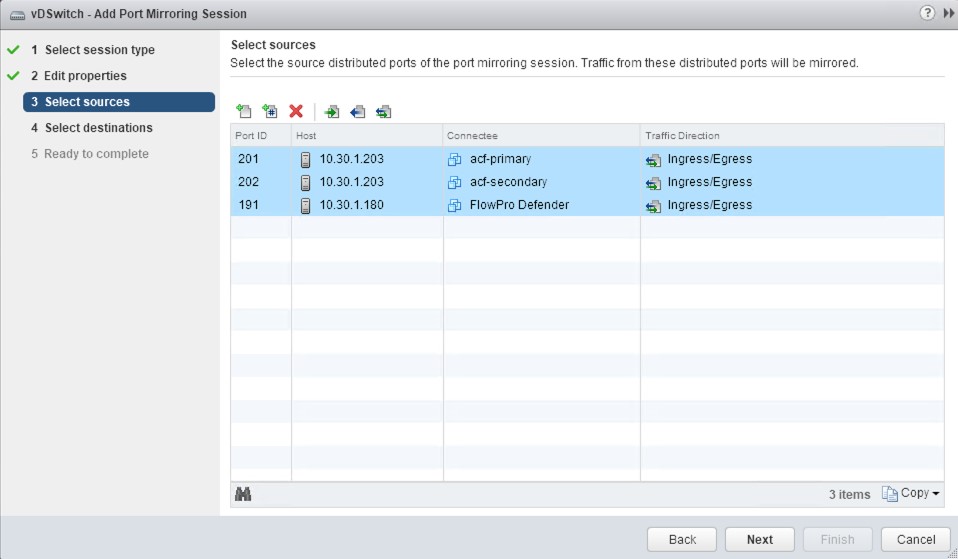The height and width of the screenshot is (559, 958).
Task: Click the red X remove port icon
Action: pyautogui.click(x=296, y=111)
